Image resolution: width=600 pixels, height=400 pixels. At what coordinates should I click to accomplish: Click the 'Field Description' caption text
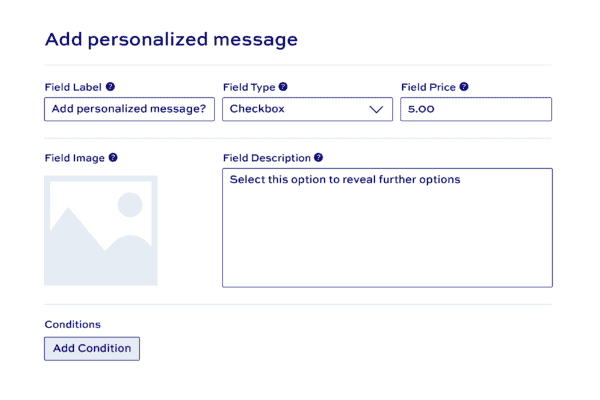pos(267,158)
